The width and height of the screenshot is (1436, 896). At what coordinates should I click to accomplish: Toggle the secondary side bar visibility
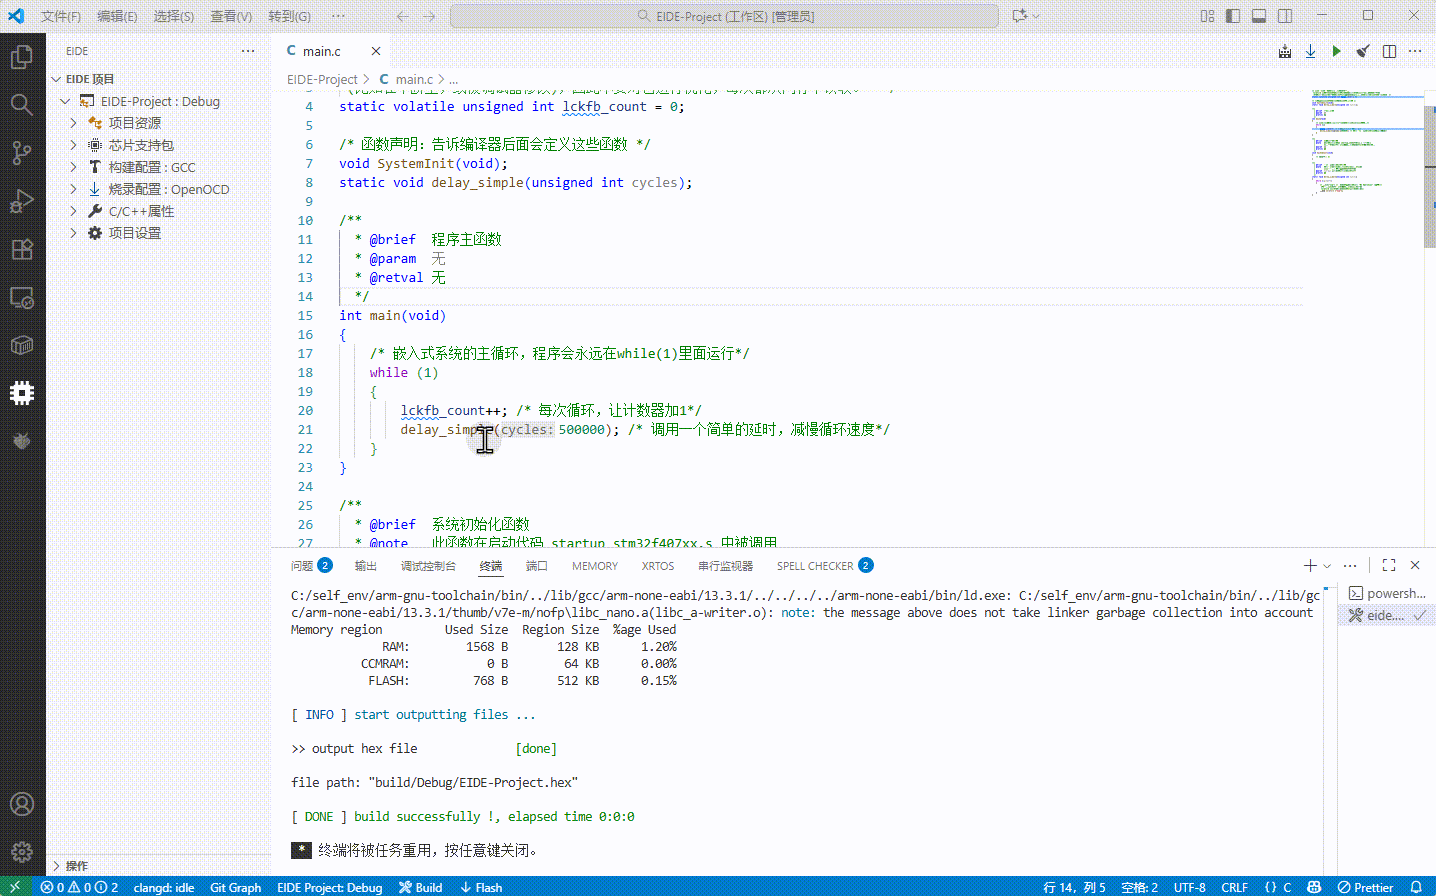[x=1285, y=16]
